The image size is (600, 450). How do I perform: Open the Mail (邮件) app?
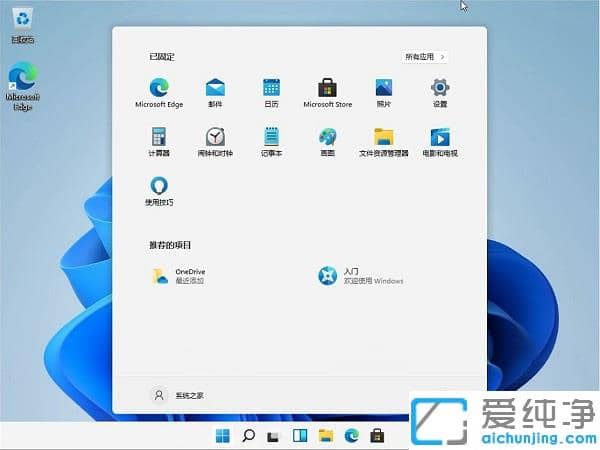pyautogui.click(x=215, y=93)
